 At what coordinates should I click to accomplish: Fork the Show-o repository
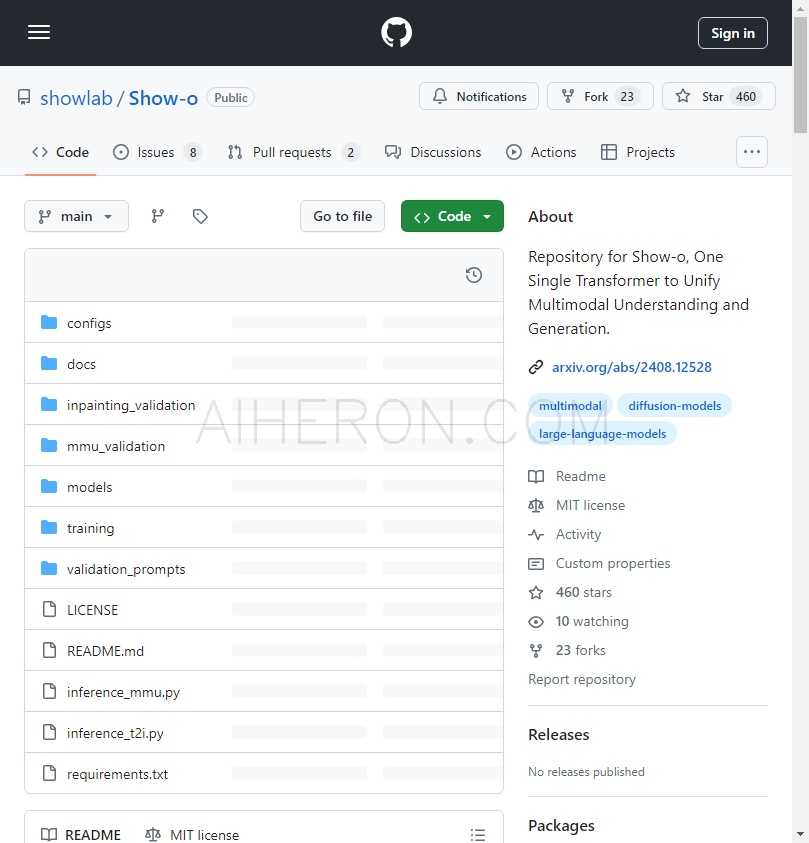(x=600, y=96)
